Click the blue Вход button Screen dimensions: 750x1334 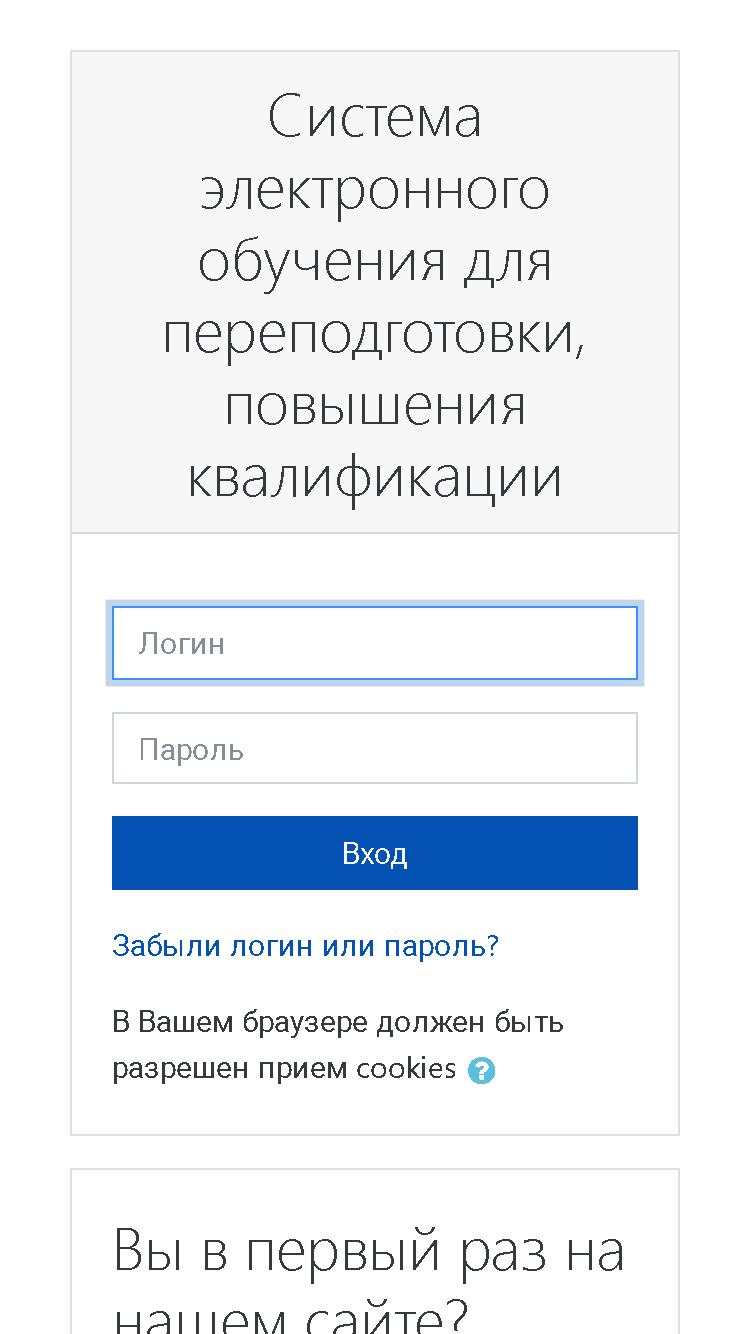click(x=375, y=853)
